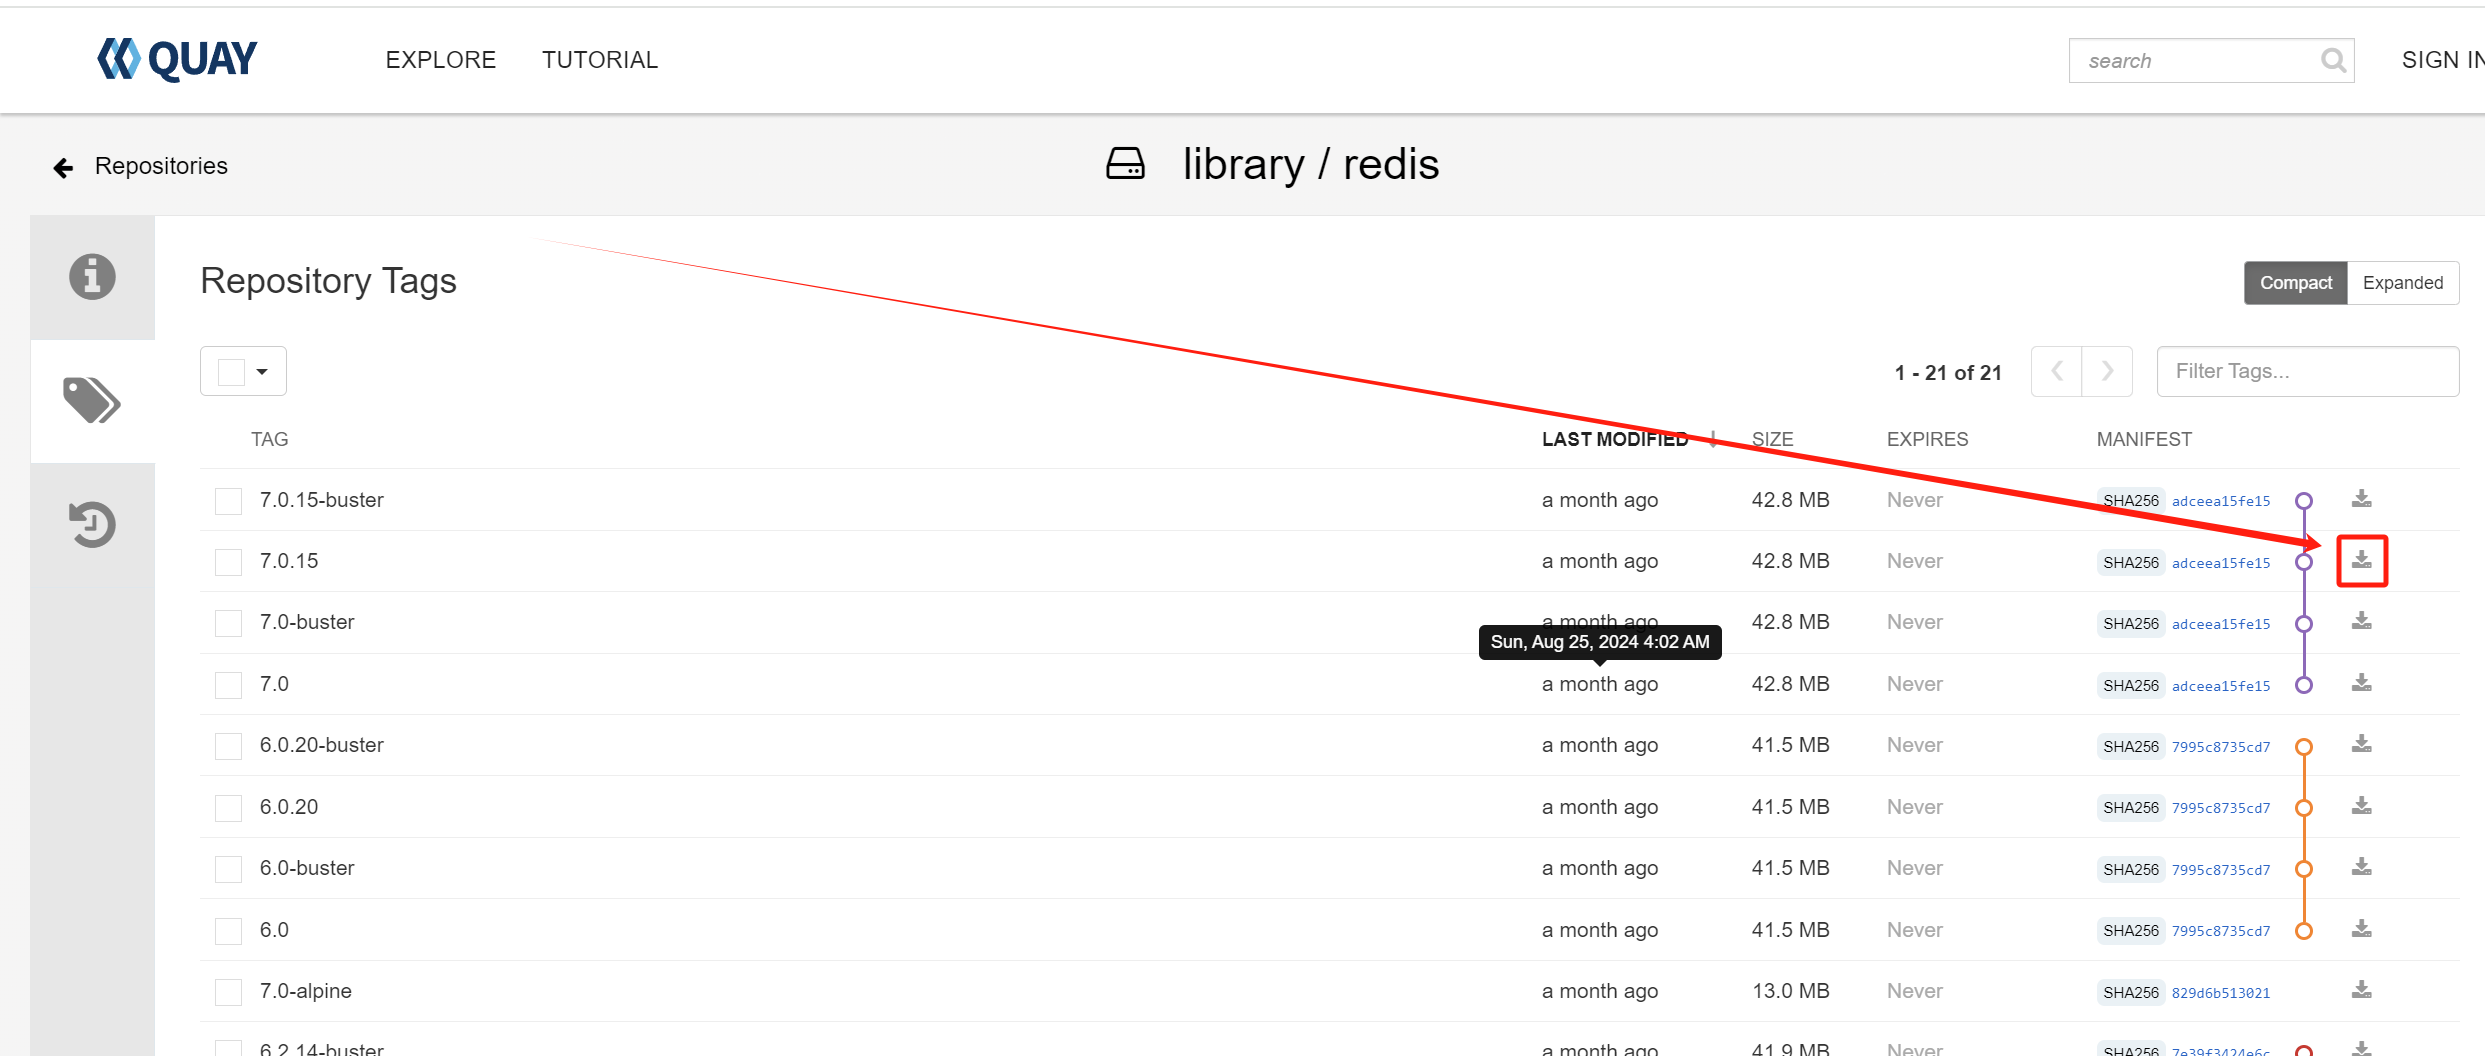Tick the checkbox for tag 7.0
Image resolution: width=2485 pixels, height=1056 pixels.
(x=228, y=685)
